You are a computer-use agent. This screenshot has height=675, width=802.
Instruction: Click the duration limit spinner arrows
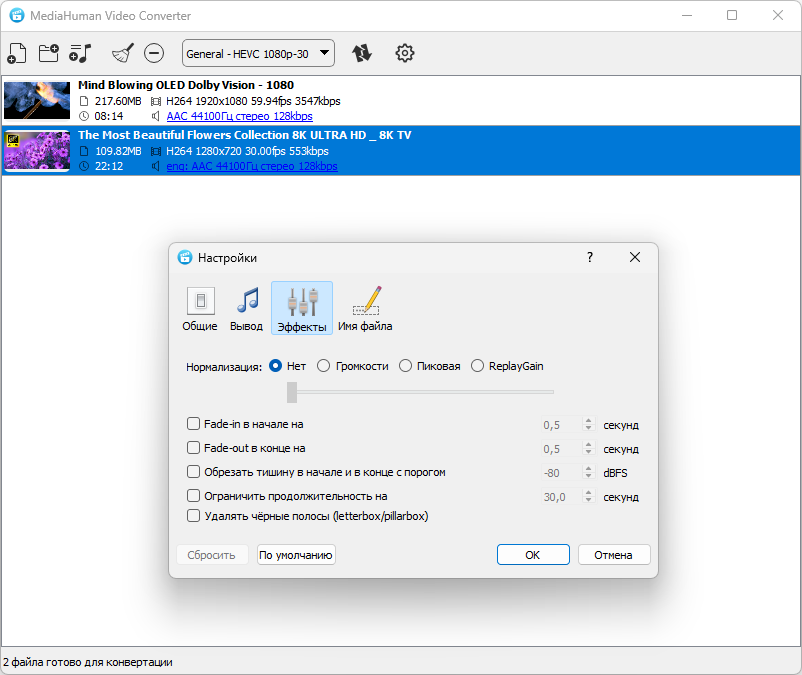[589, 497]
